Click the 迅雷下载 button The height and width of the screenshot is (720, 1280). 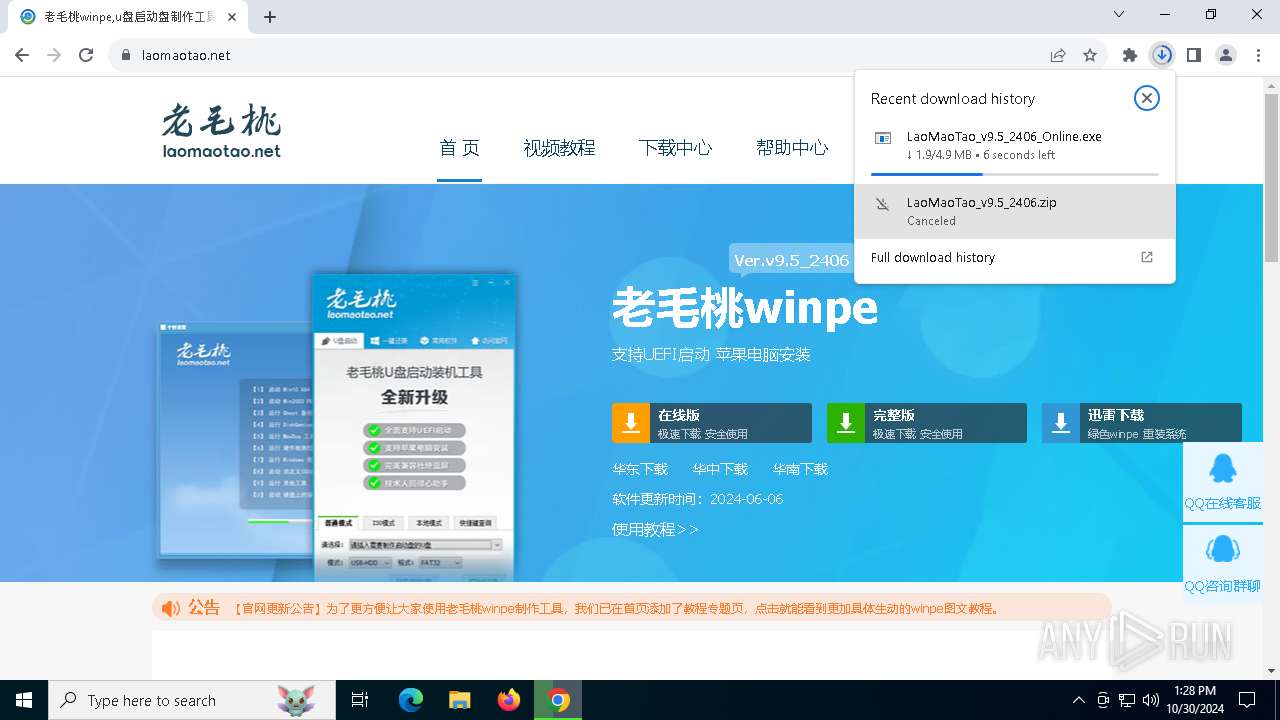click(x=1142, y=423)
